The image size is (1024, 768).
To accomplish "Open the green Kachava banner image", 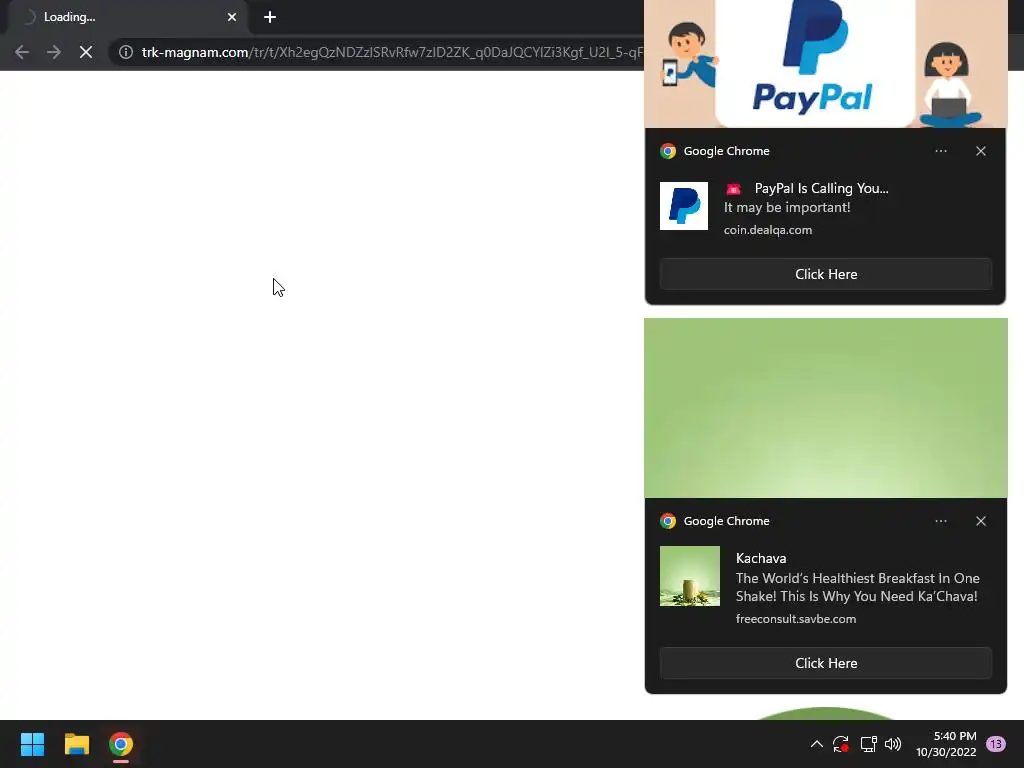I will click(x=825, y=408).
